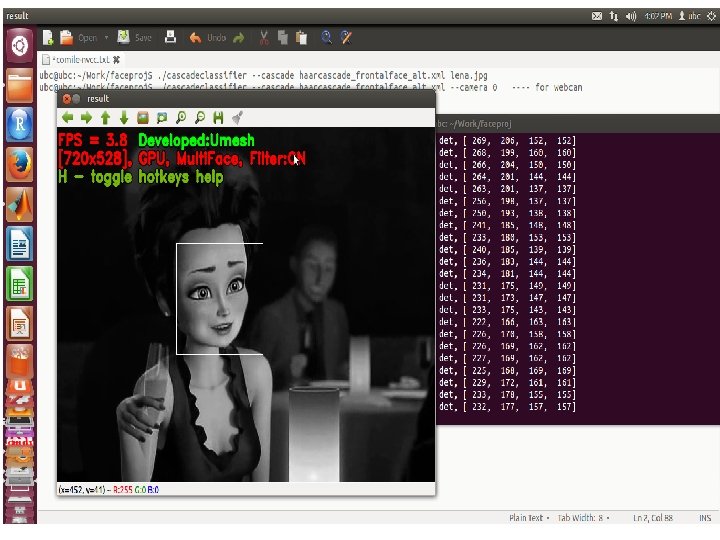Open the sound volume indicator
Screen dimensions: 720x540
coord(631,16)
